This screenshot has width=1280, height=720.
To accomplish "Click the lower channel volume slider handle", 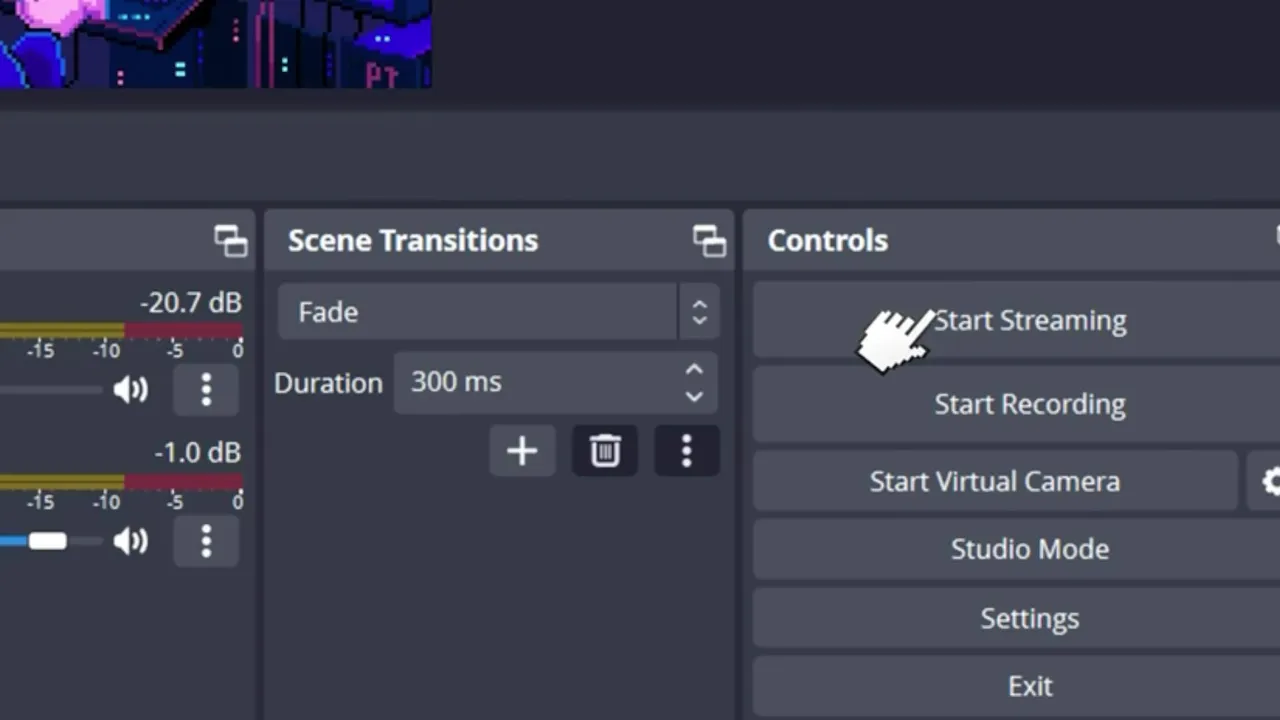I will [47, 541].
